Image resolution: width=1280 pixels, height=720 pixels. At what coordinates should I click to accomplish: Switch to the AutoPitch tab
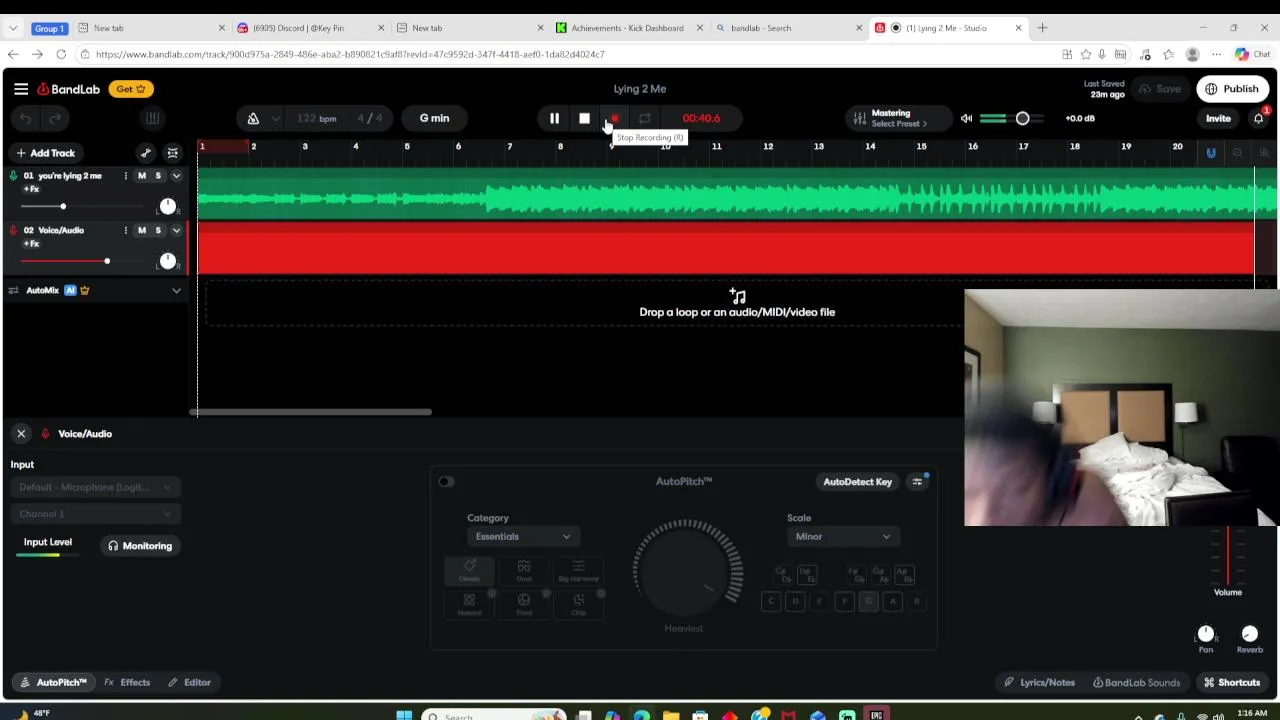pos(53,683)
